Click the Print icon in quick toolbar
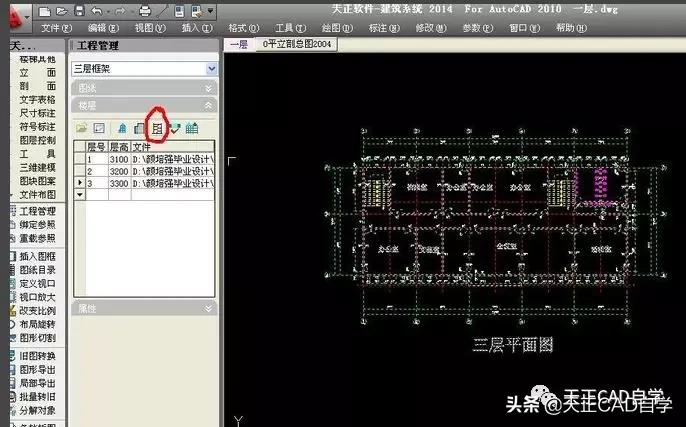The height and width of the screenshot is (427, 686). coord(144,11)
